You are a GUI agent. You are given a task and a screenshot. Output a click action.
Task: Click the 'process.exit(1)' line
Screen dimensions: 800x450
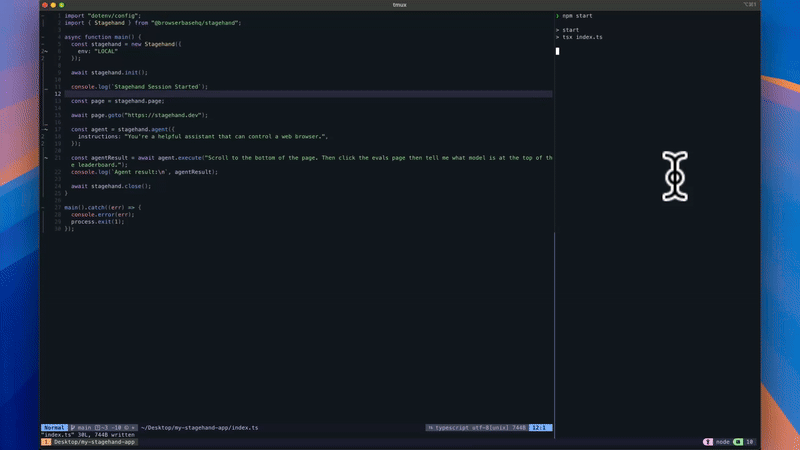coord(97,222)
